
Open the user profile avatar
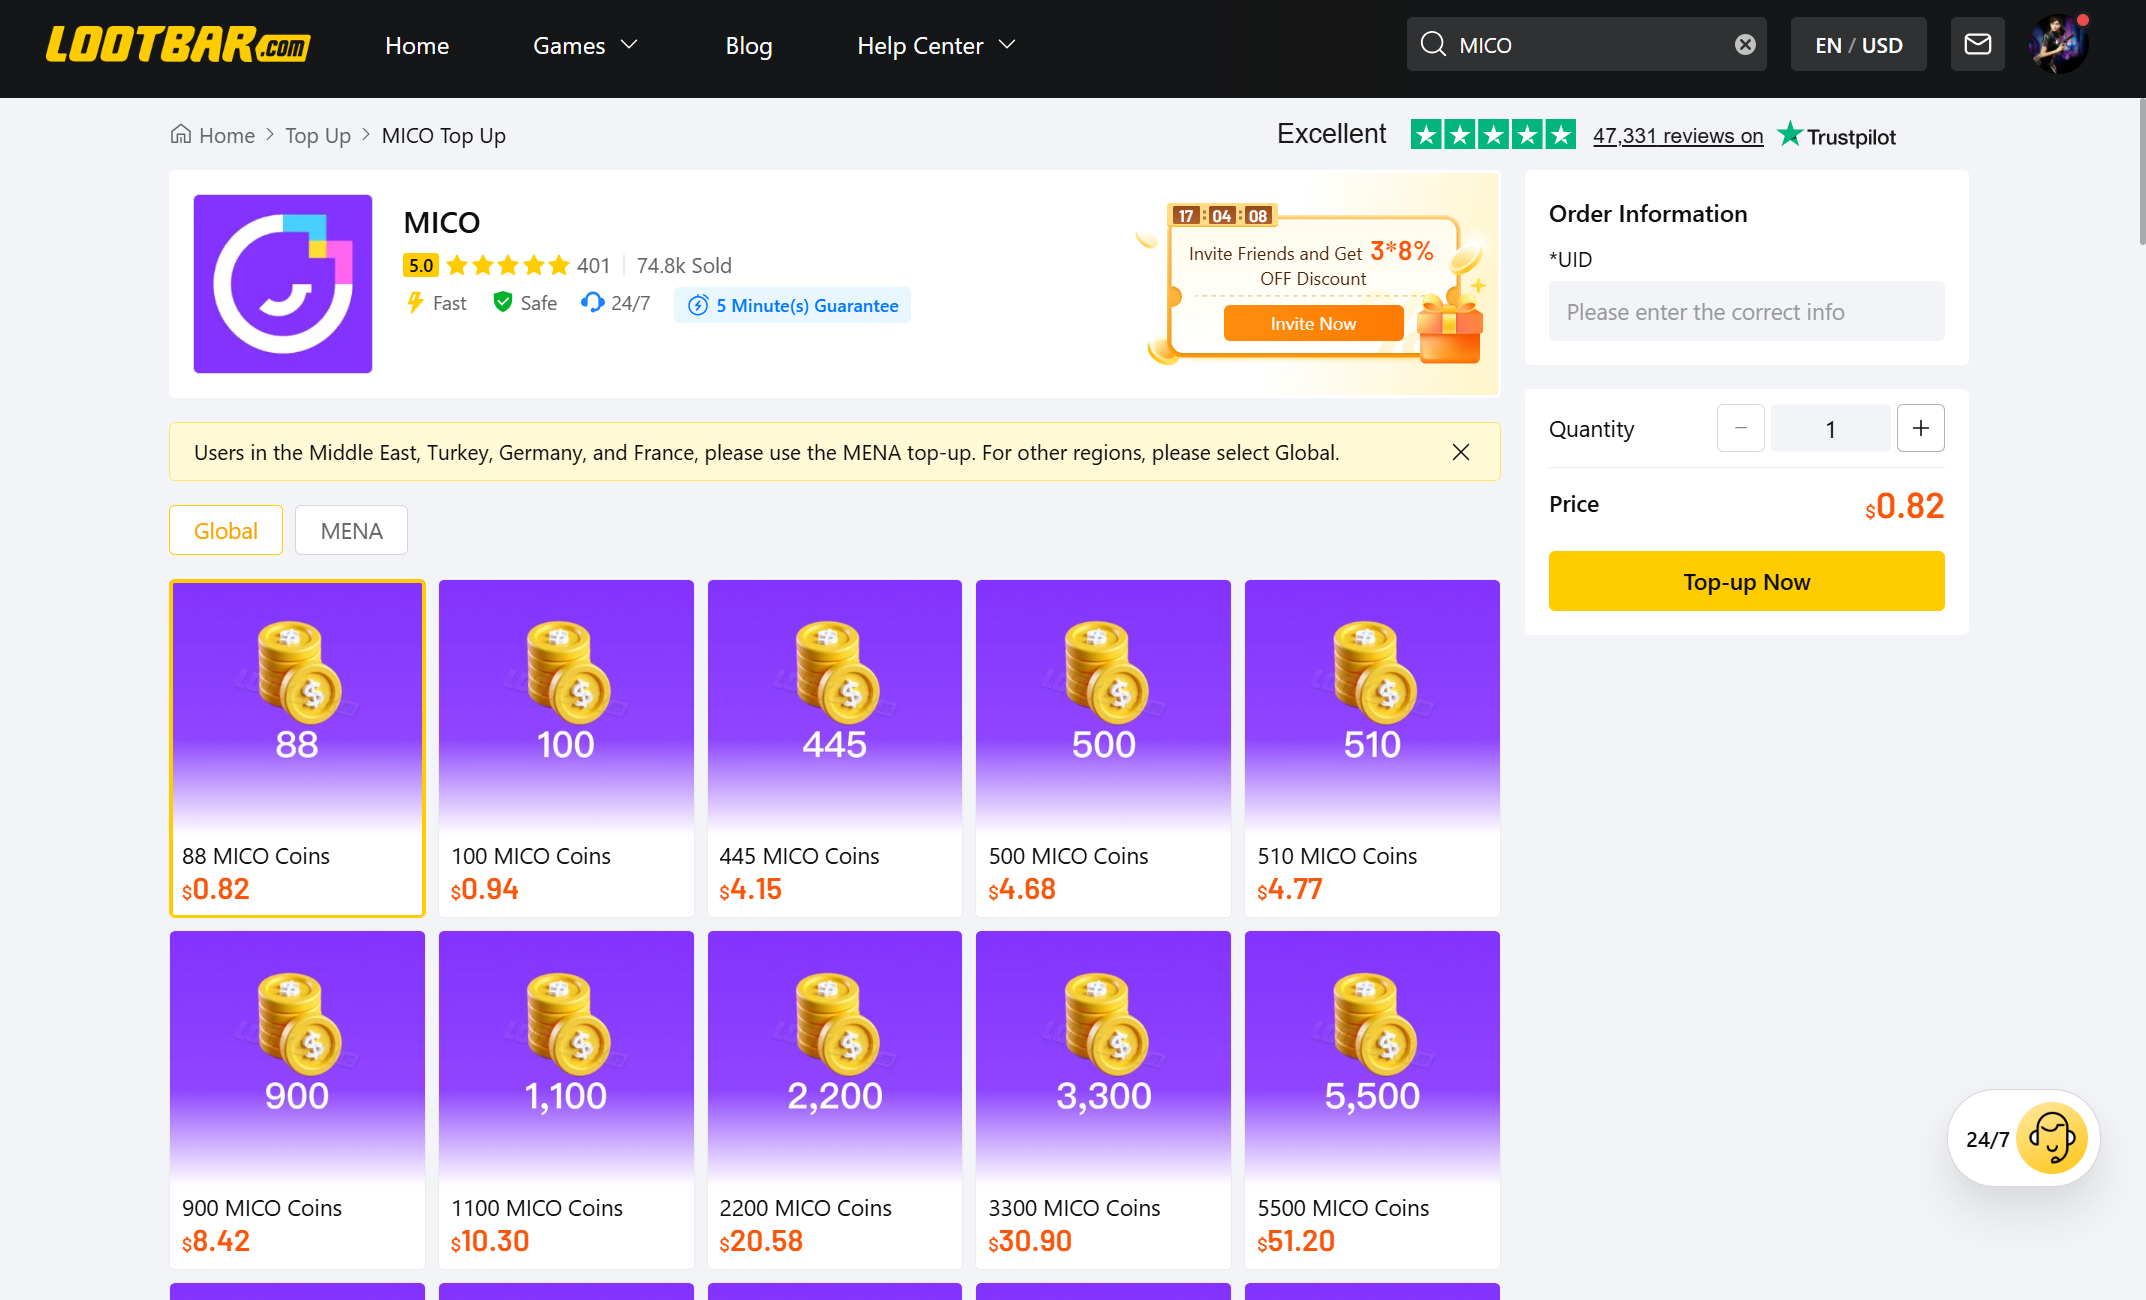click(2057, 44)
